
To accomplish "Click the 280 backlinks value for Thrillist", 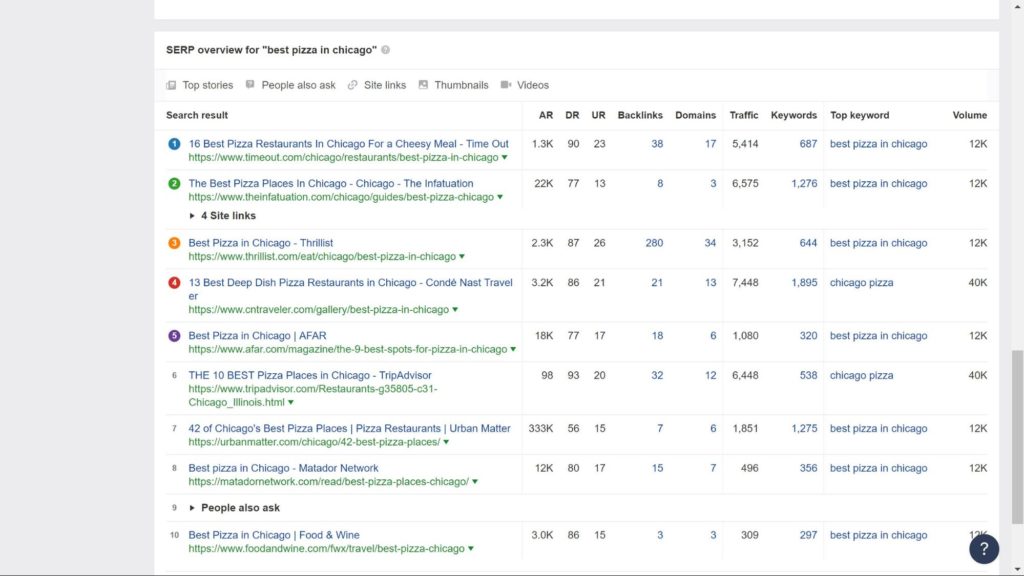I will tap(654, 243).
